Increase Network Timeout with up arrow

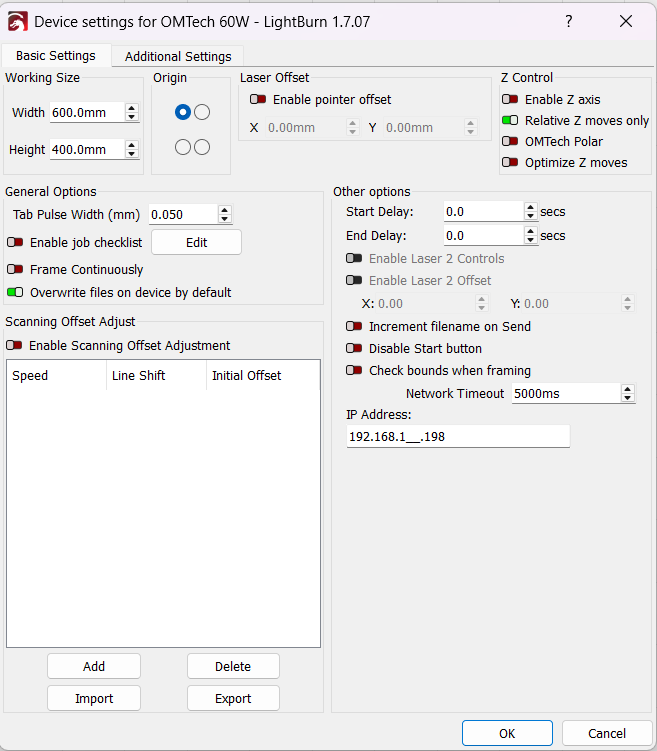pos(628,389)
